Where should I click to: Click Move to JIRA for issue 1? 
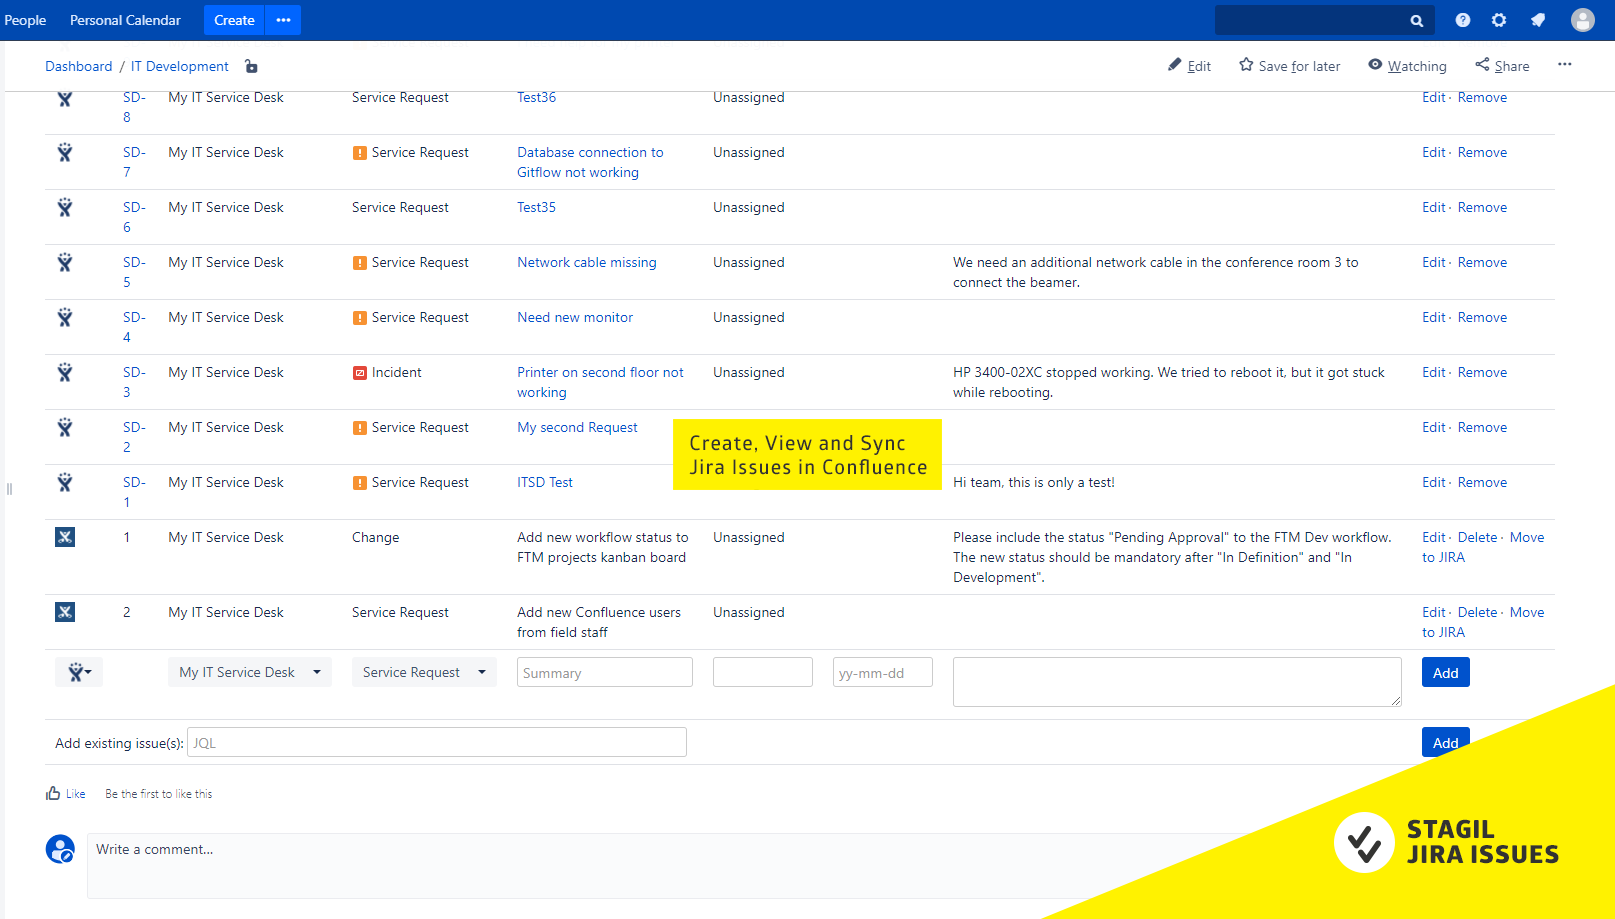coord(1483,547)
